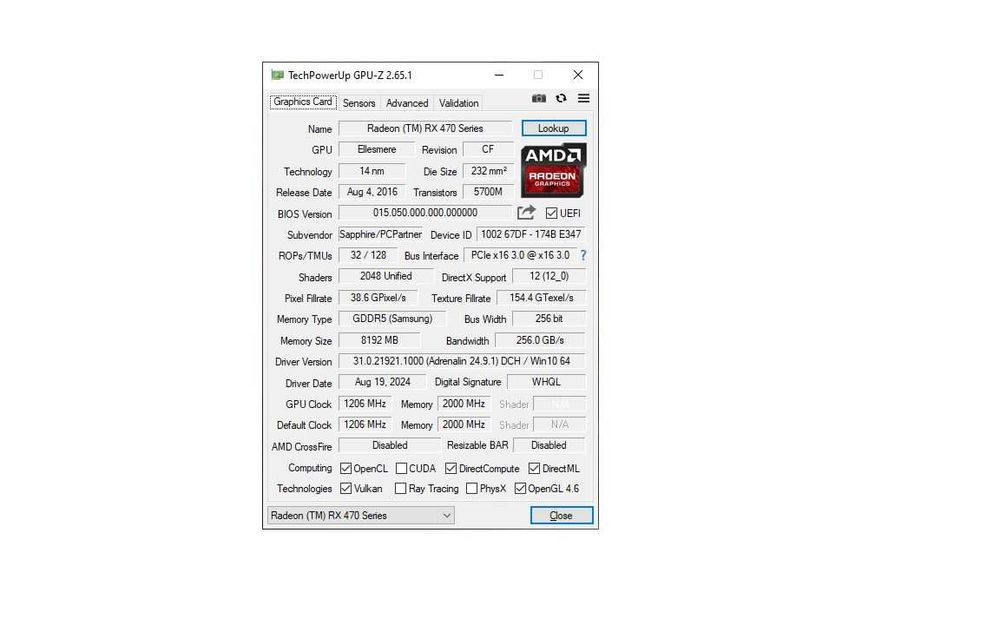Click the Revision value CF
This screenshot has height=625, width=1000.
tap(488, 149)
